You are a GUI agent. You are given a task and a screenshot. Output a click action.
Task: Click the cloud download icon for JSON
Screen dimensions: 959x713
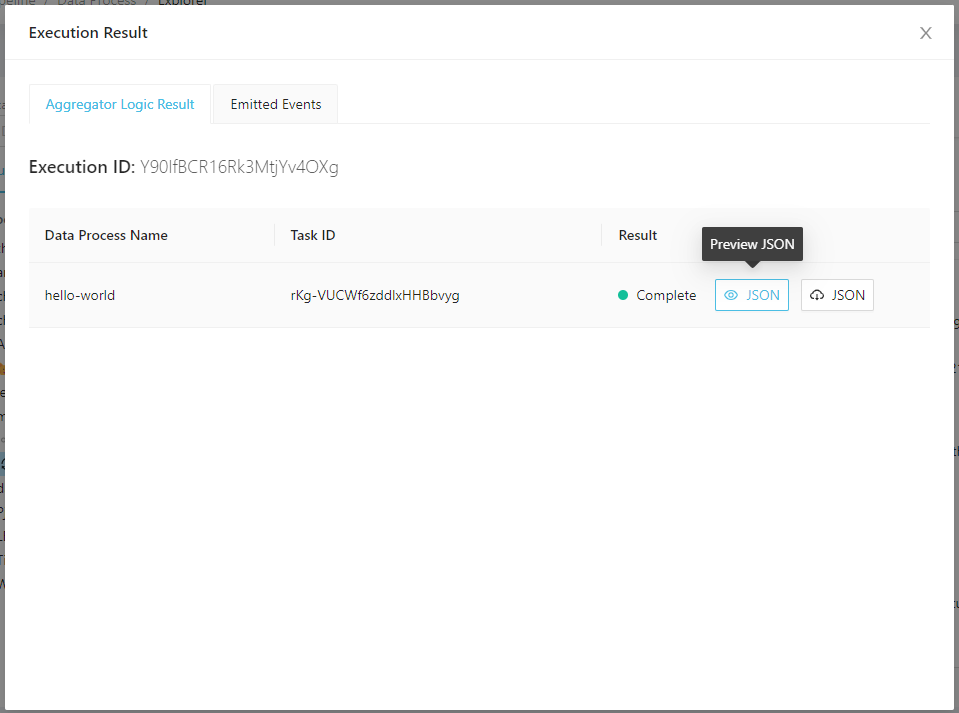[x=817, y=295]
